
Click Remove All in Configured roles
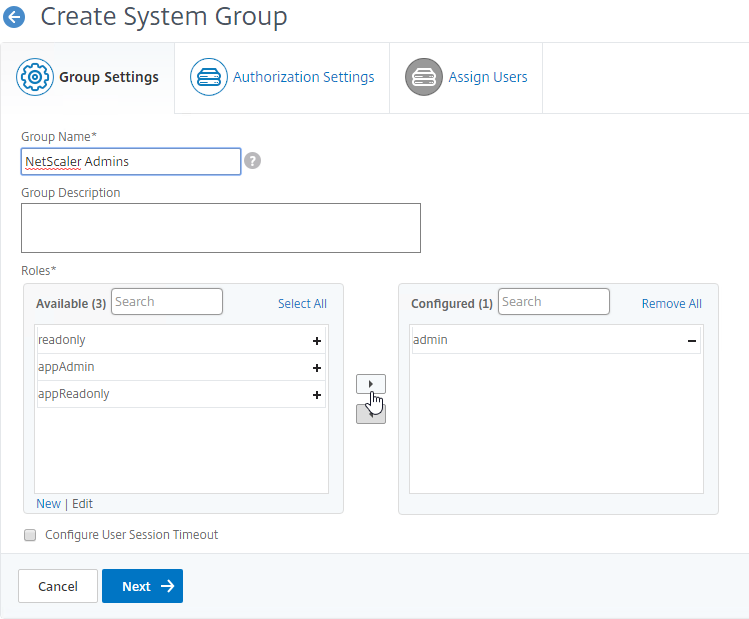[671, 304]
